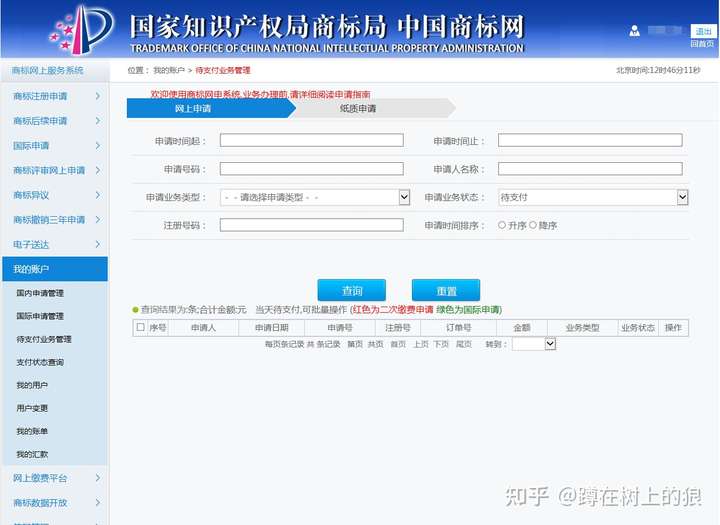This screenshot has width=720, height=525.
Task: Expand 商标注册申请 sidebar menu
Action: point(55,96)
